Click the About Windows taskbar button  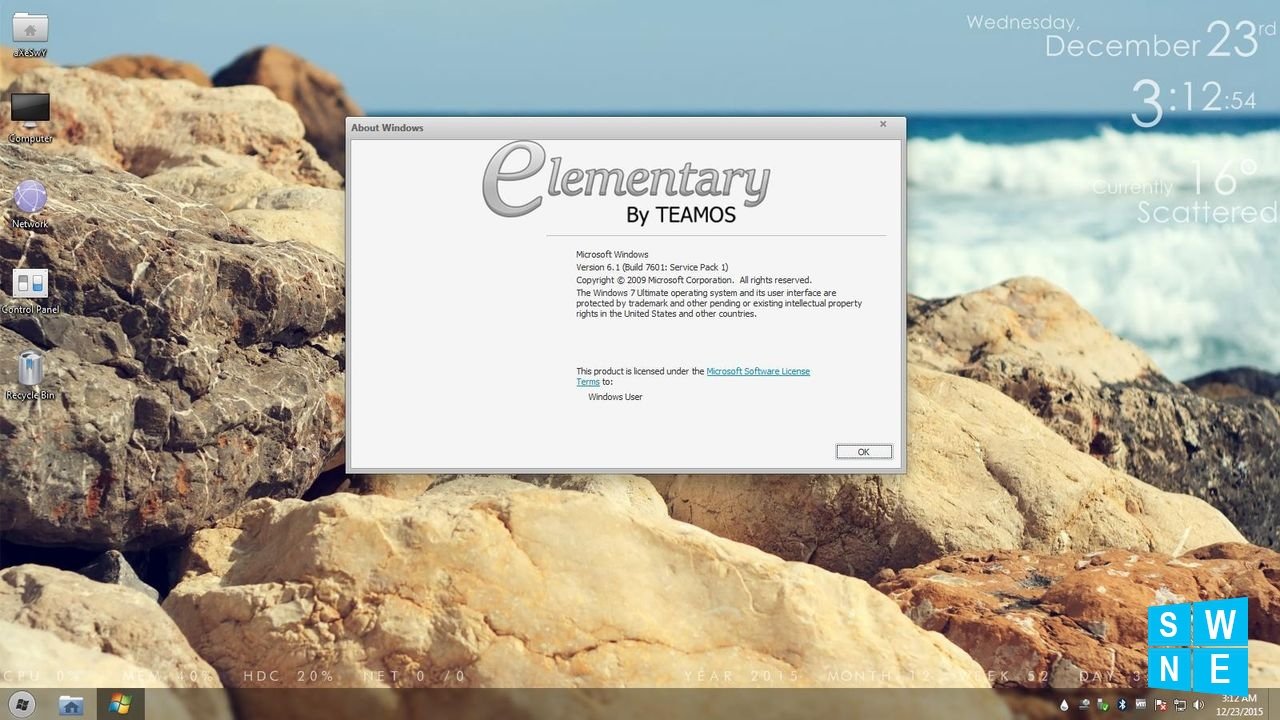[120, 704]
